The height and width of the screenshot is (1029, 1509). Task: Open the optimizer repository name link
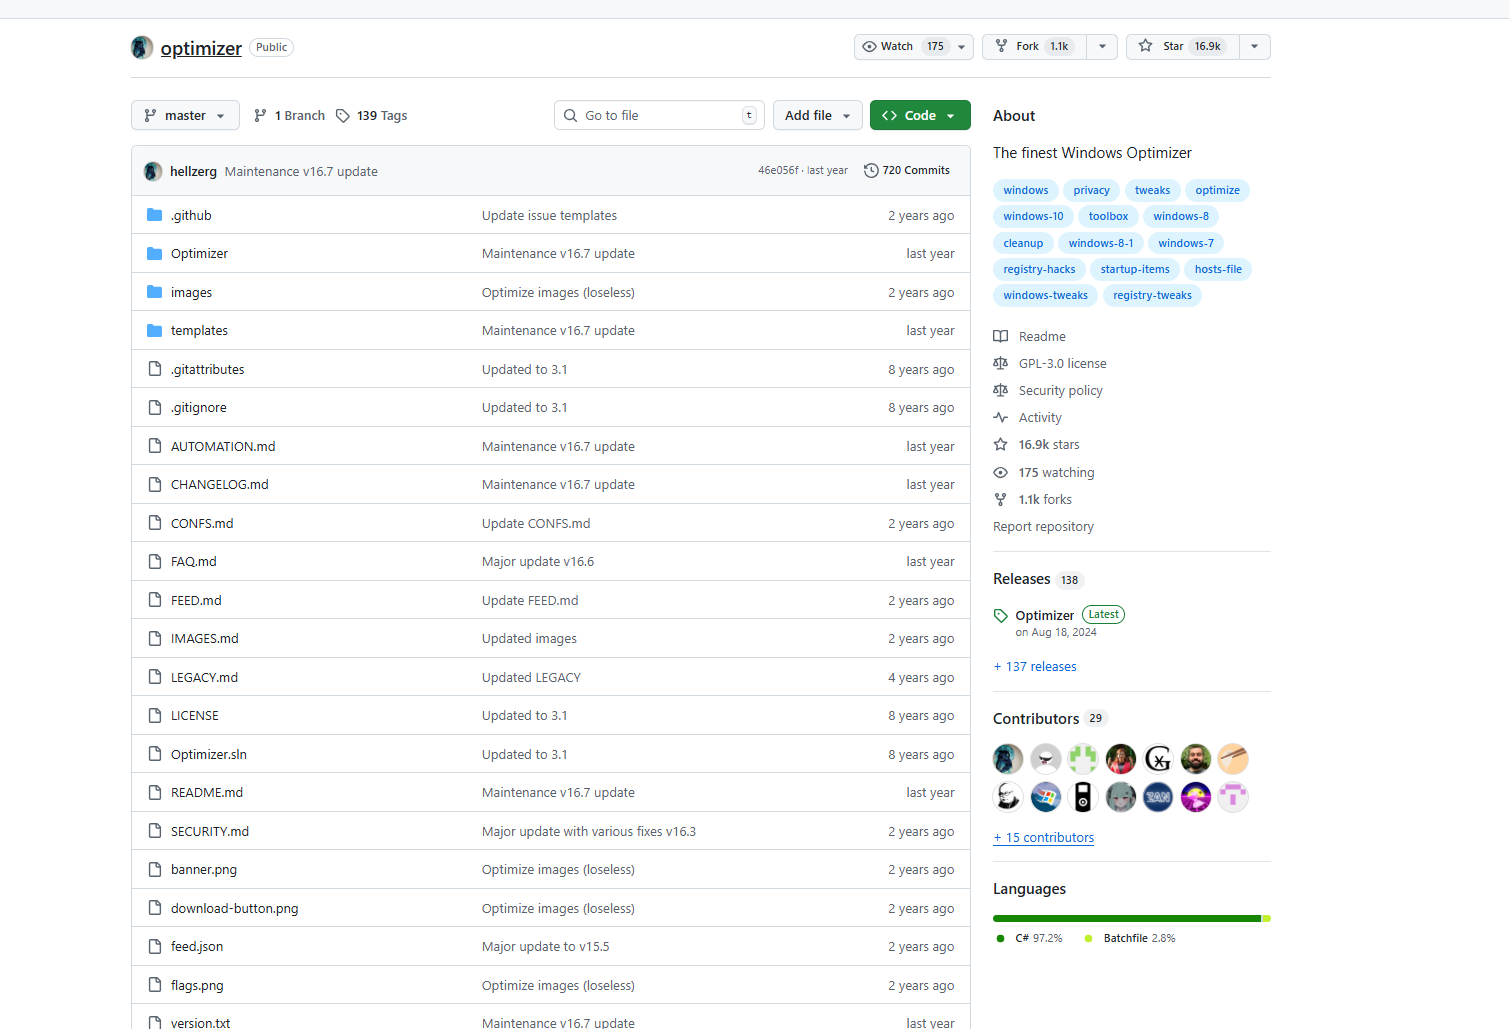[x=201, y=48]
